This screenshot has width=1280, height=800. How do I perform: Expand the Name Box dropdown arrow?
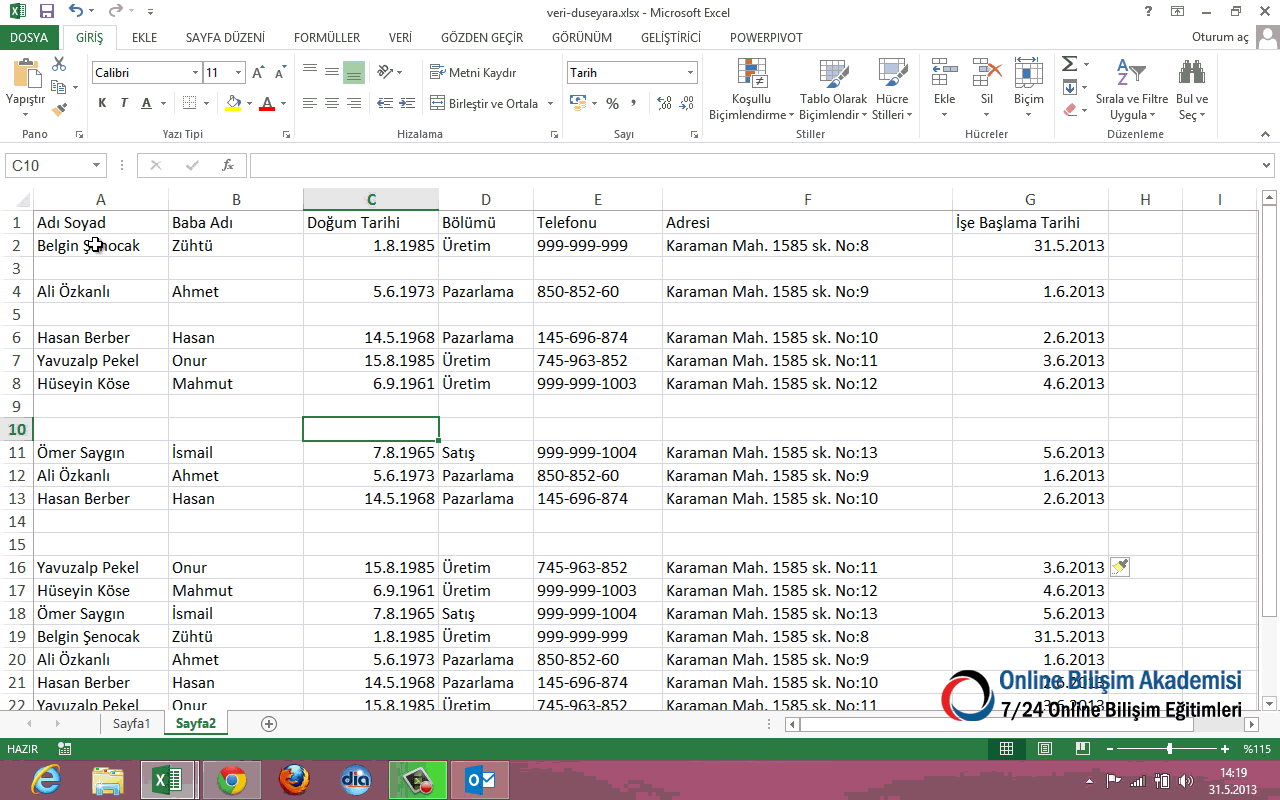(x=97, y=166)
